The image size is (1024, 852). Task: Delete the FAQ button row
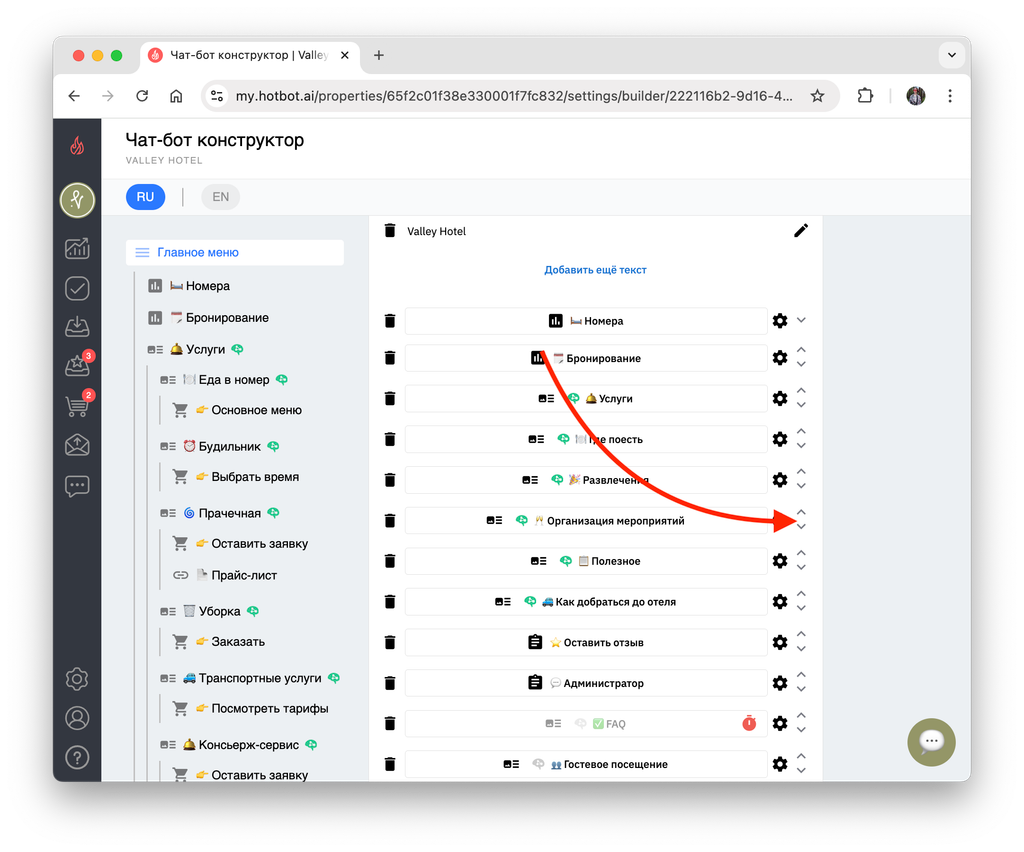click(x=390, y=723)
